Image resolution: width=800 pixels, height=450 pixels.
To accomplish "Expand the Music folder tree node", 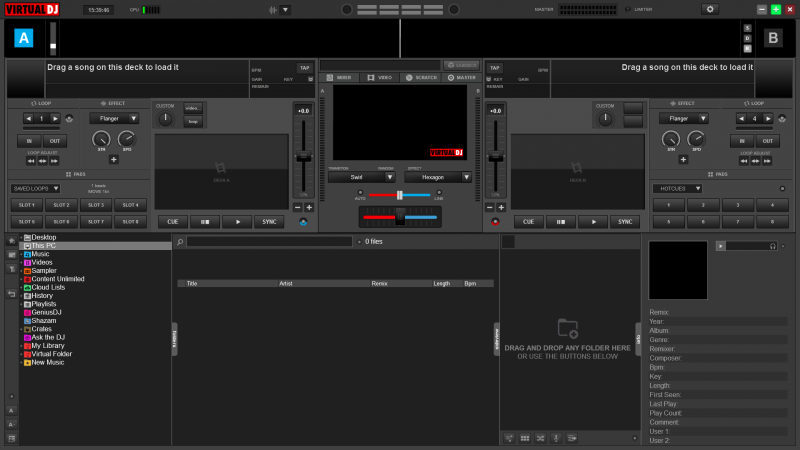I will [x=21, y=254].
